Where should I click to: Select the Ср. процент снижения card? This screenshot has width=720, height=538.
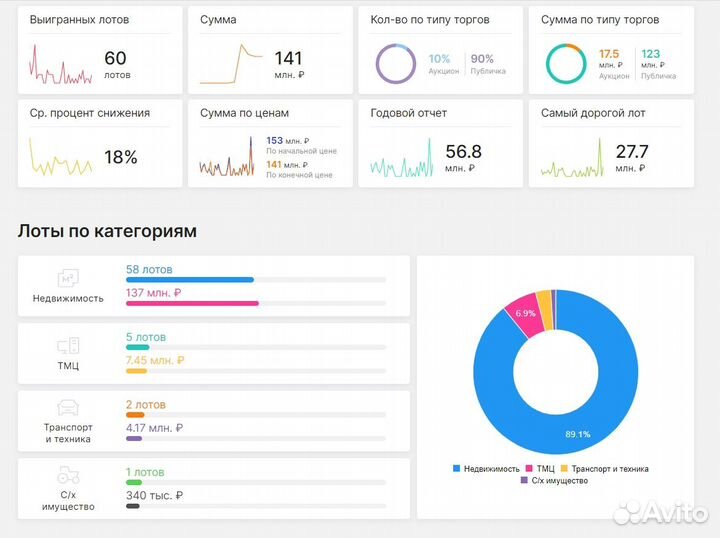(x=100, y=142)
